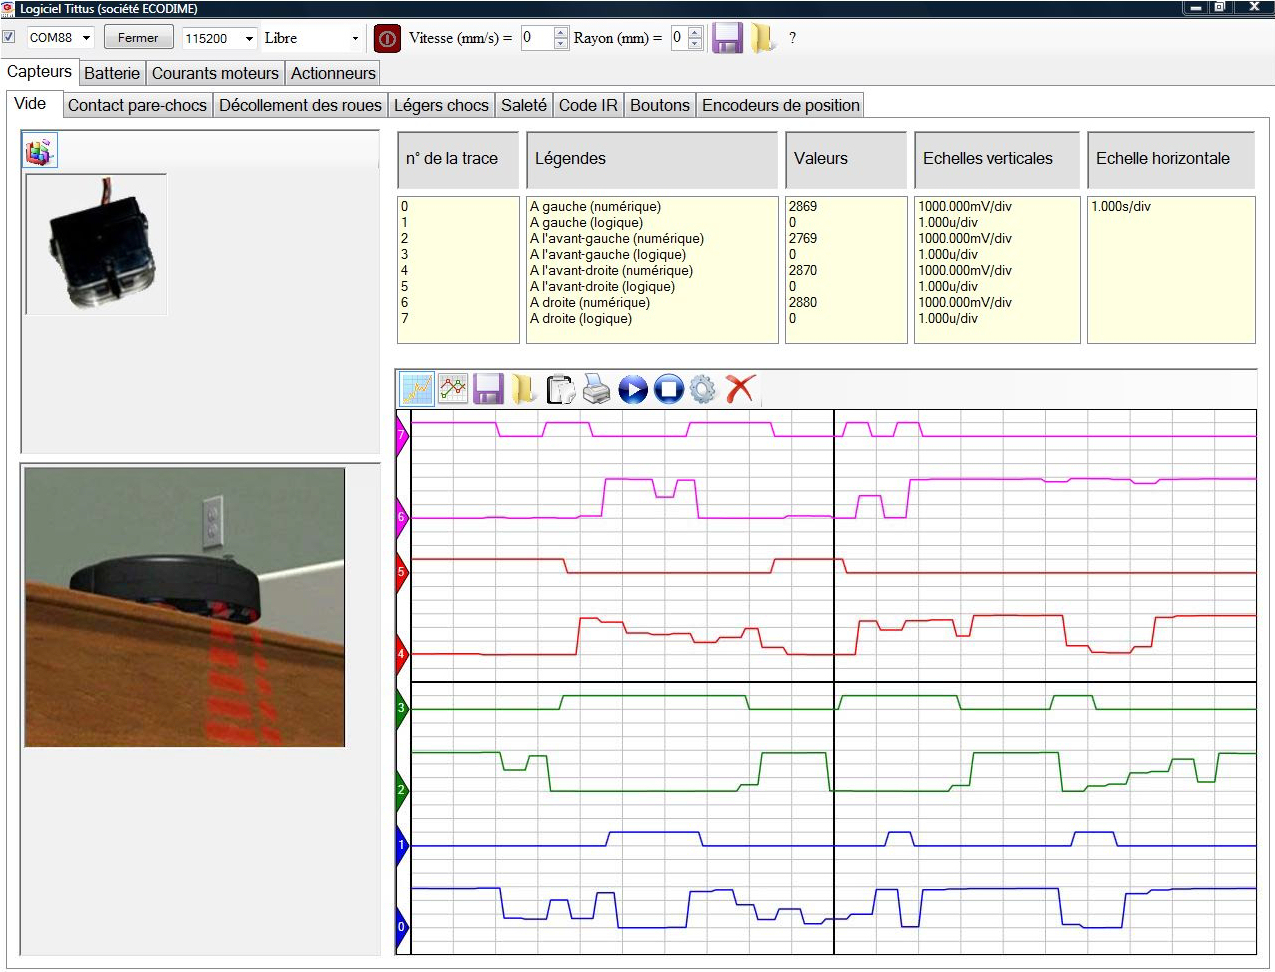
Task: Focus the Rayon (mm) input field
Action: 679,38
